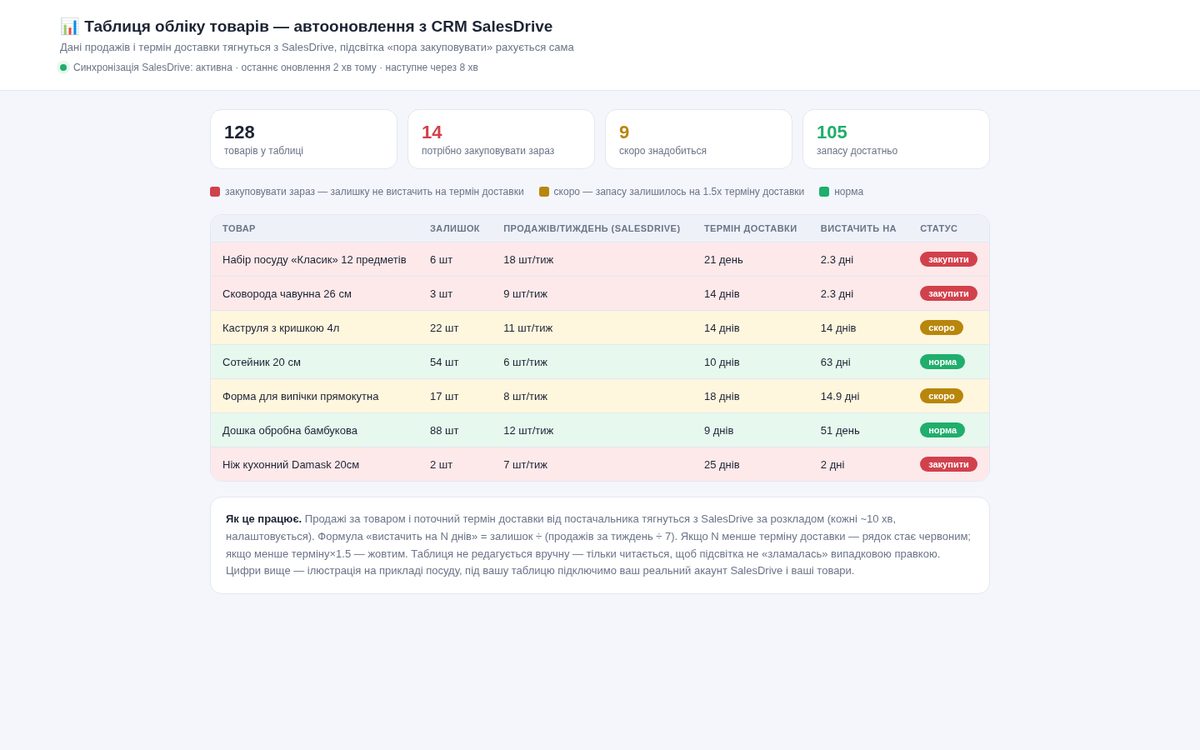
Task: Select product 'Форма для випічки прямокутна'
Action: [x=300, y=396]
